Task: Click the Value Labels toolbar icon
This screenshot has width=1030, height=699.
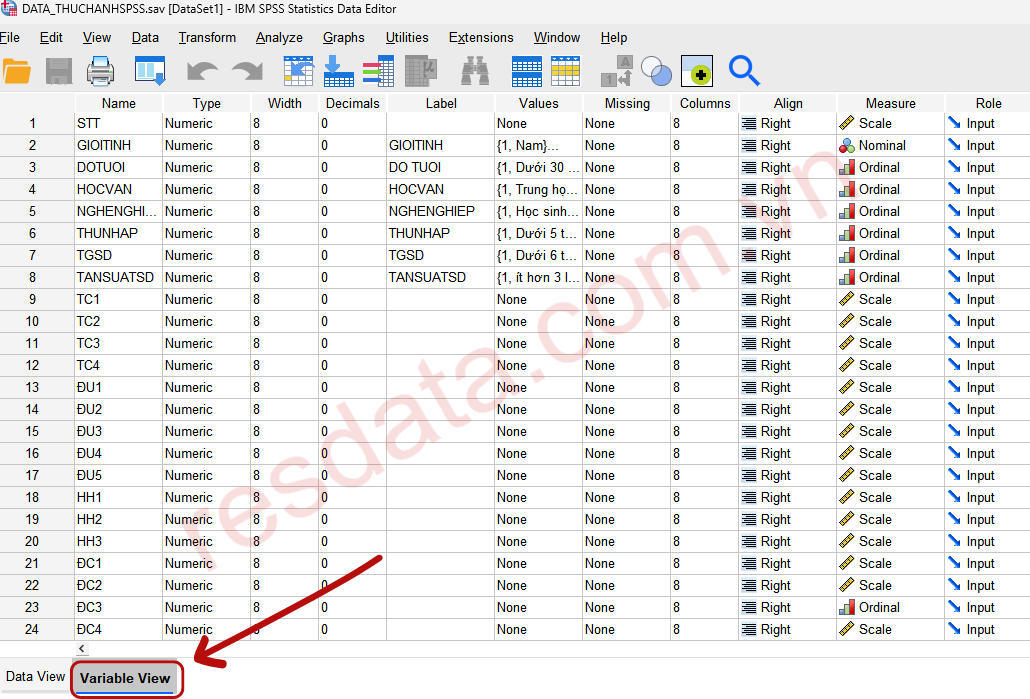Action: (616, 71)
